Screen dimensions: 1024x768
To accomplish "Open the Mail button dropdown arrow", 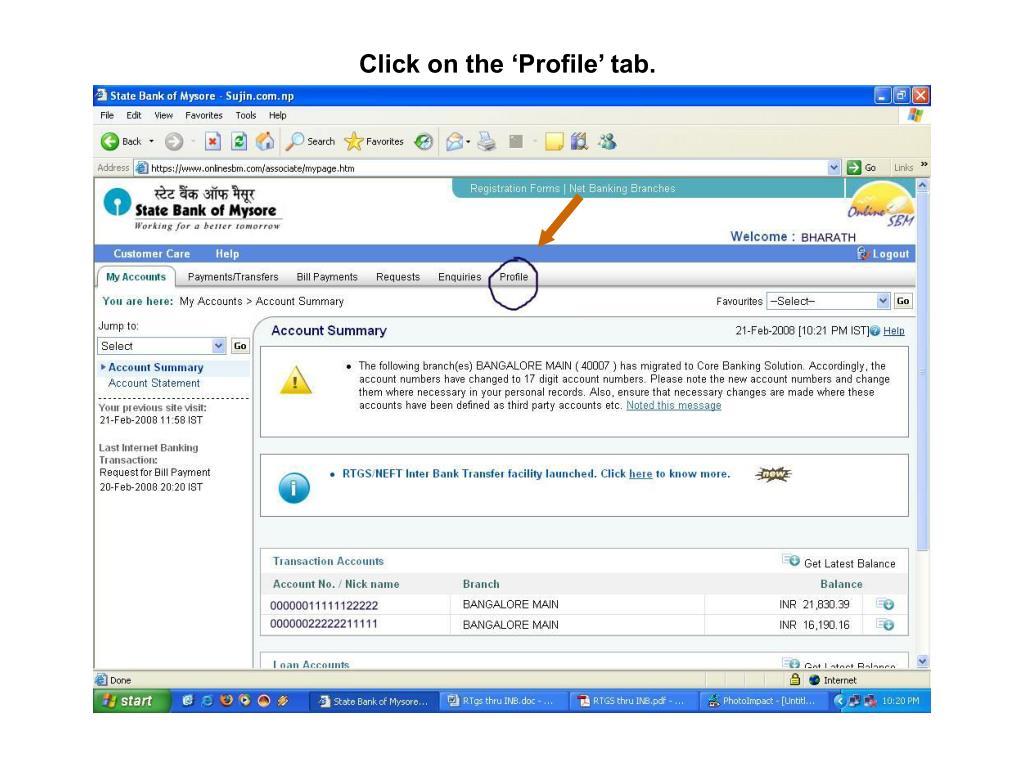I will pos(468,142).
